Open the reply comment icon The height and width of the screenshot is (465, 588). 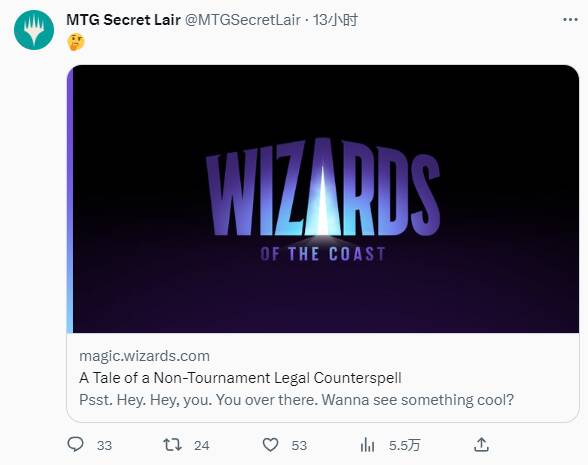(x=75, y=445)
